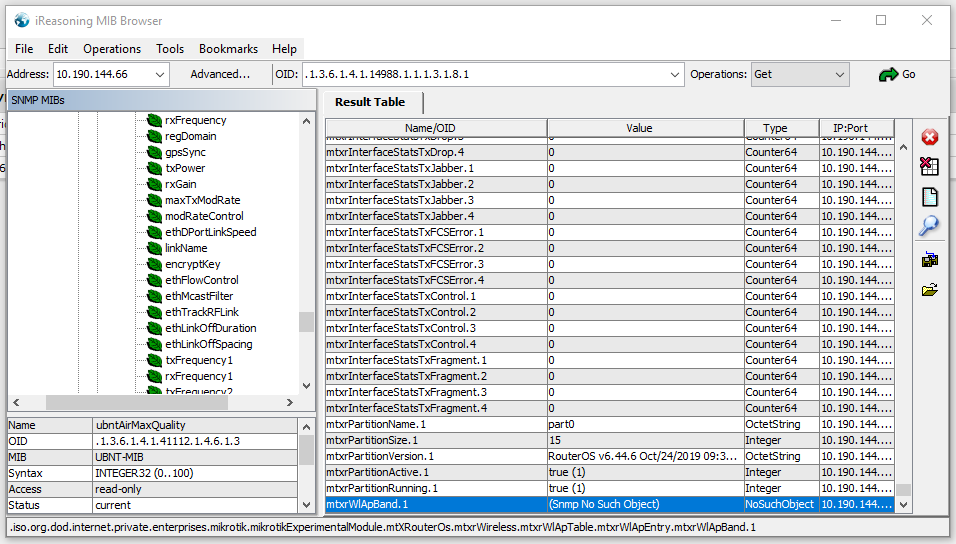Image resolution: width=956 pixels, height=544 pixels.
Task: Sort by Value column header
Action: (646, 128)
